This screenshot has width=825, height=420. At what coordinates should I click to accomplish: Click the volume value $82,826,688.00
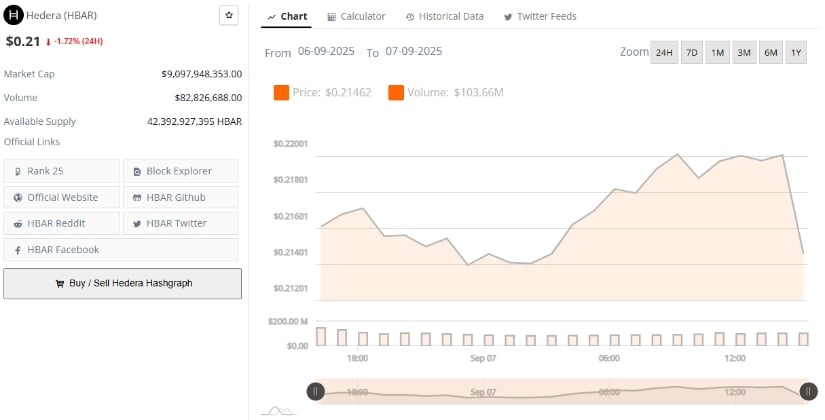click(208, 97)
